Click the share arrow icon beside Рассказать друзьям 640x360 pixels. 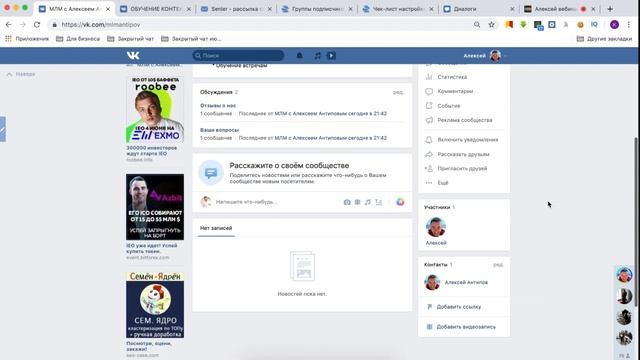(429, 154)
